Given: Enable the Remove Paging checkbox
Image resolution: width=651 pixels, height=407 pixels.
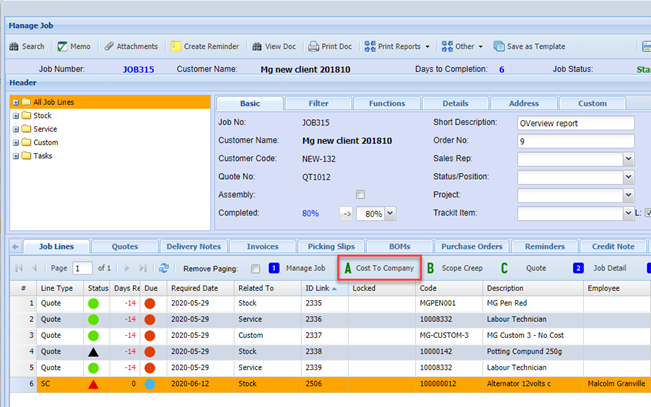Looking at the screenshot, I should tap(256, 268).
